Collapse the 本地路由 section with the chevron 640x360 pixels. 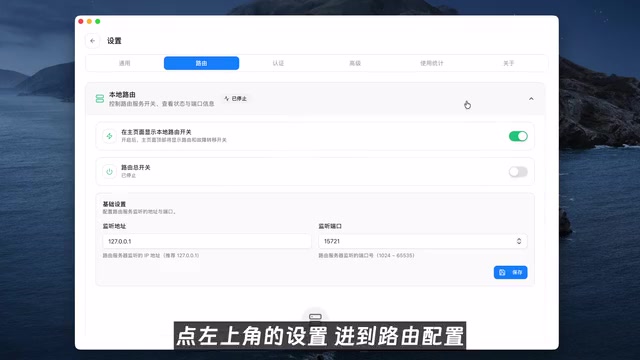(531, 99)
